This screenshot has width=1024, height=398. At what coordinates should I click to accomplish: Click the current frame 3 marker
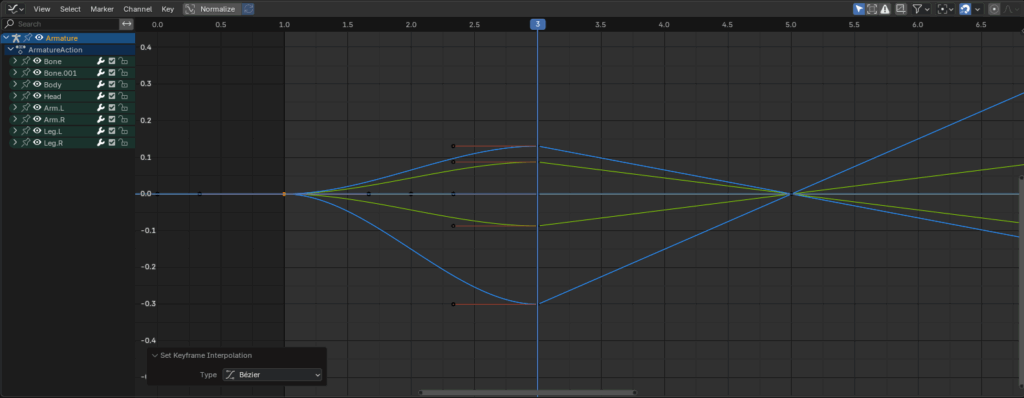point(537,24)
